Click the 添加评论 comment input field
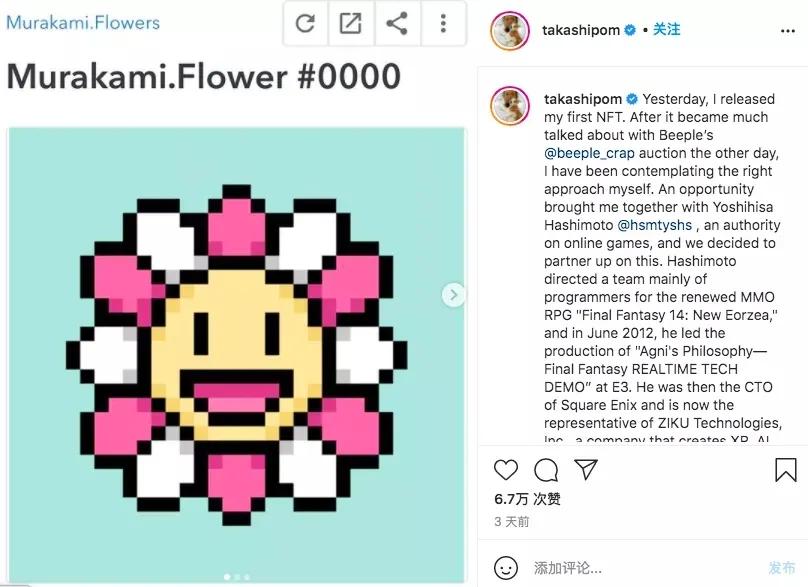Image resolution: width=808 pixels, height=587 pixels. (x=640, y=567)
